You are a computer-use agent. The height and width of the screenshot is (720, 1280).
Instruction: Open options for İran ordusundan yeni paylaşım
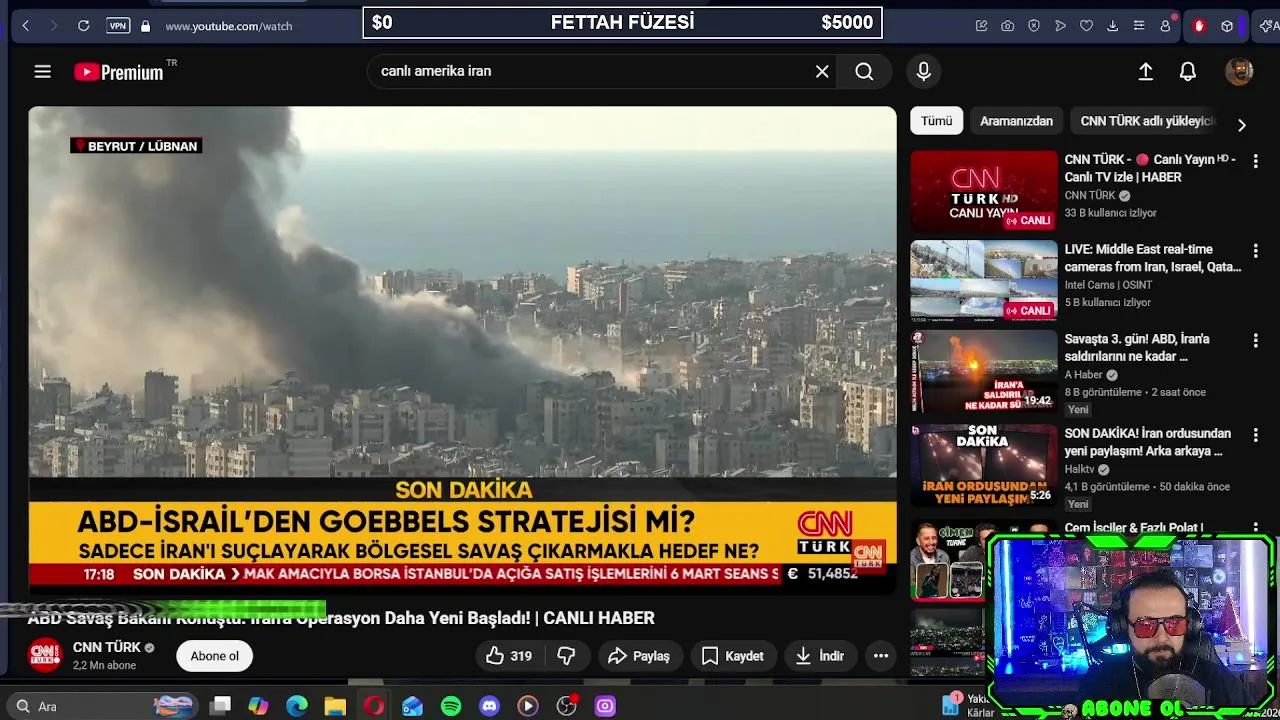[1255, 435]
